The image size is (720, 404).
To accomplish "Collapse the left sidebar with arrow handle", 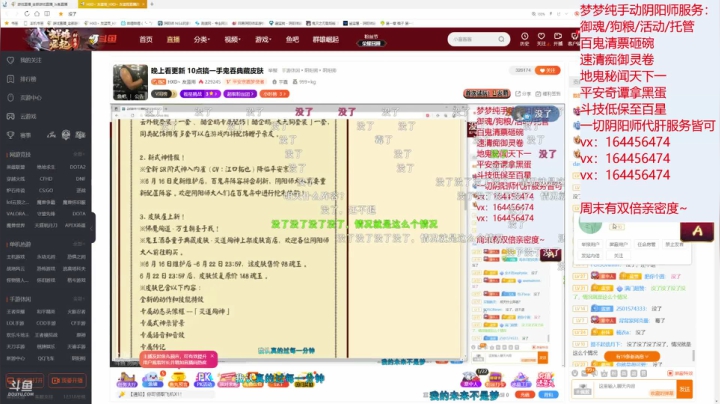I will 92,227.
